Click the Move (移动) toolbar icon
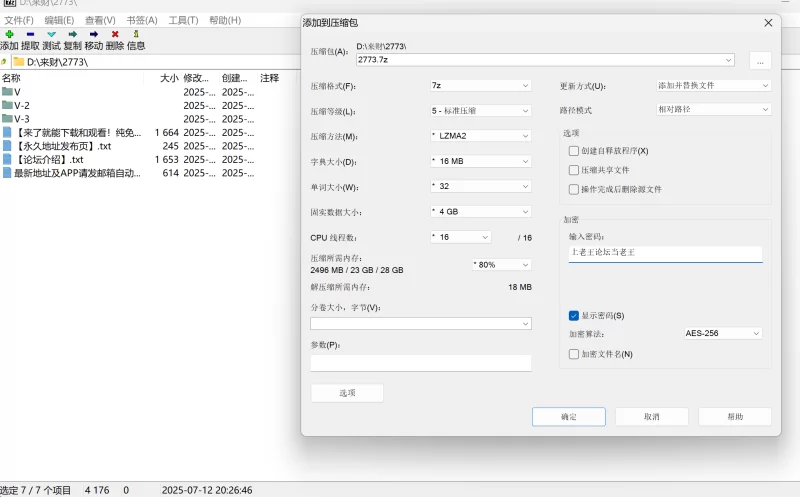The image size is (800, 497). (x=93, y=34)
